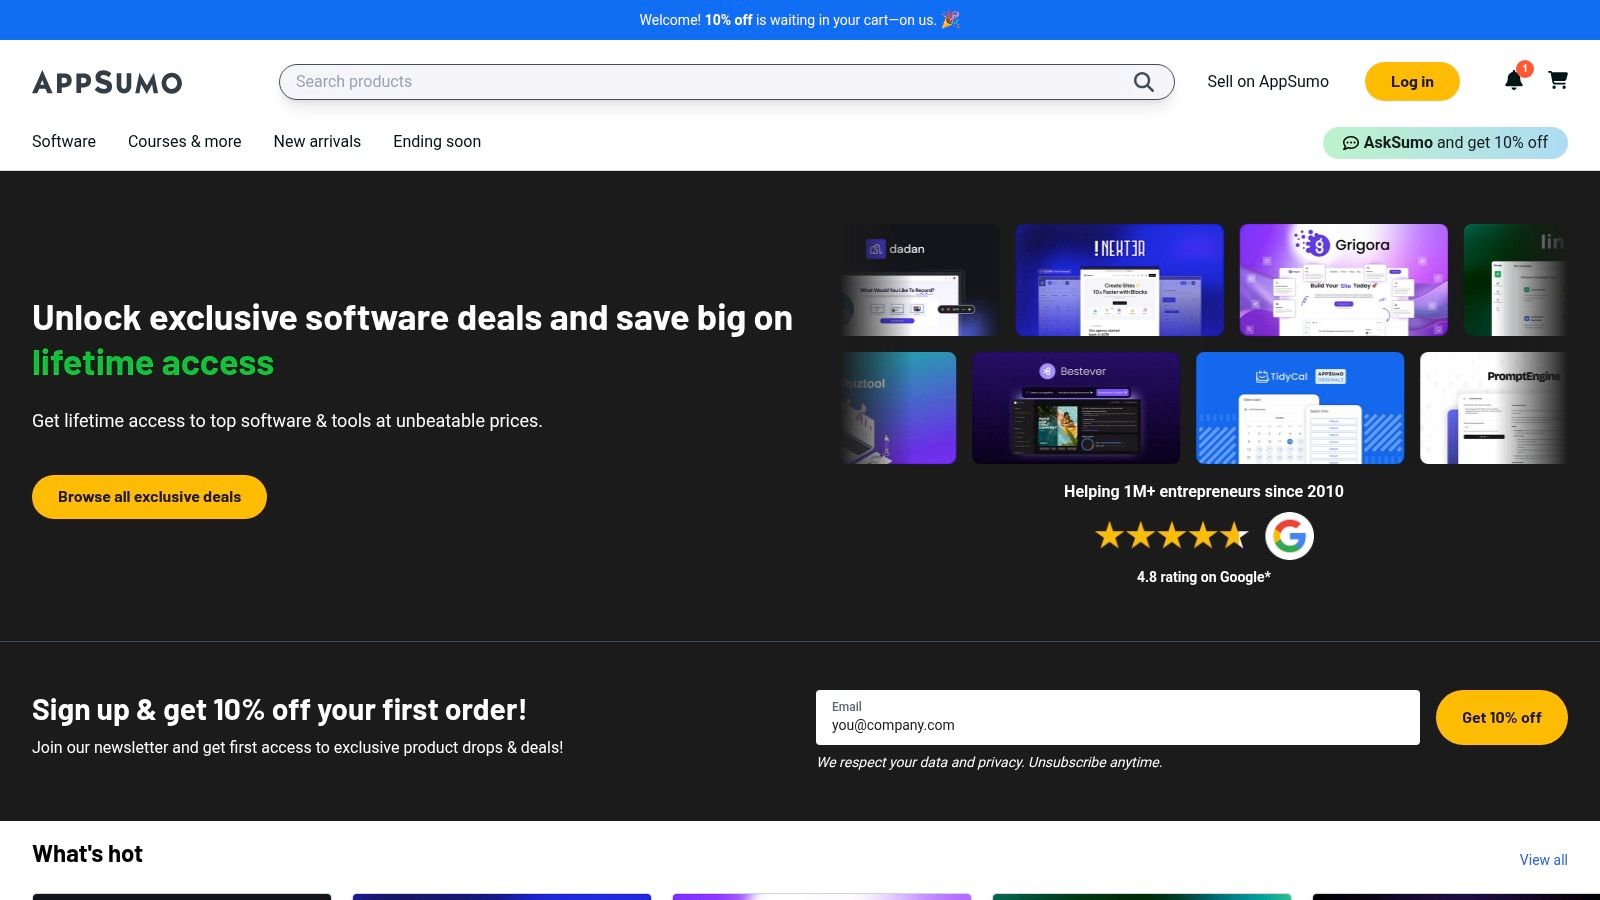The image size is (1600, 900).
Task: Open the Courses & more menu
Action: (185, 141)
